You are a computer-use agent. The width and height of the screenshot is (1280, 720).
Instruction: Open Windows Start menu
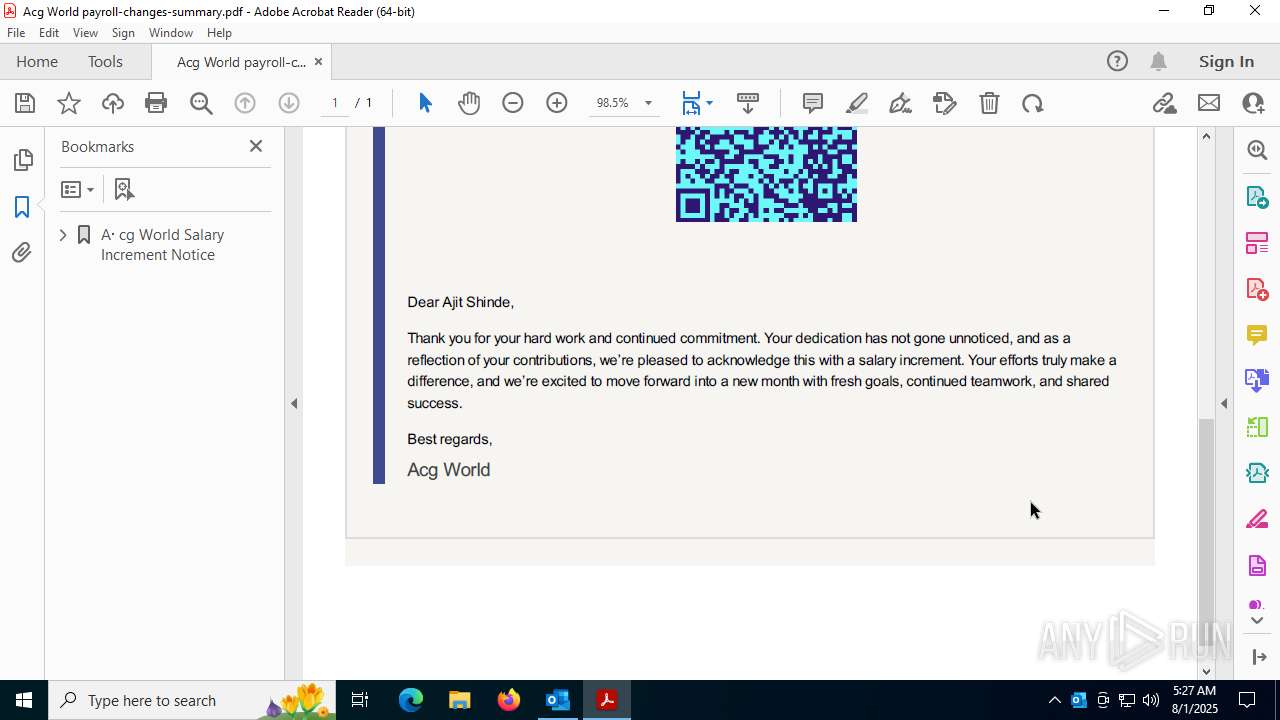click(x=24, y=700)
